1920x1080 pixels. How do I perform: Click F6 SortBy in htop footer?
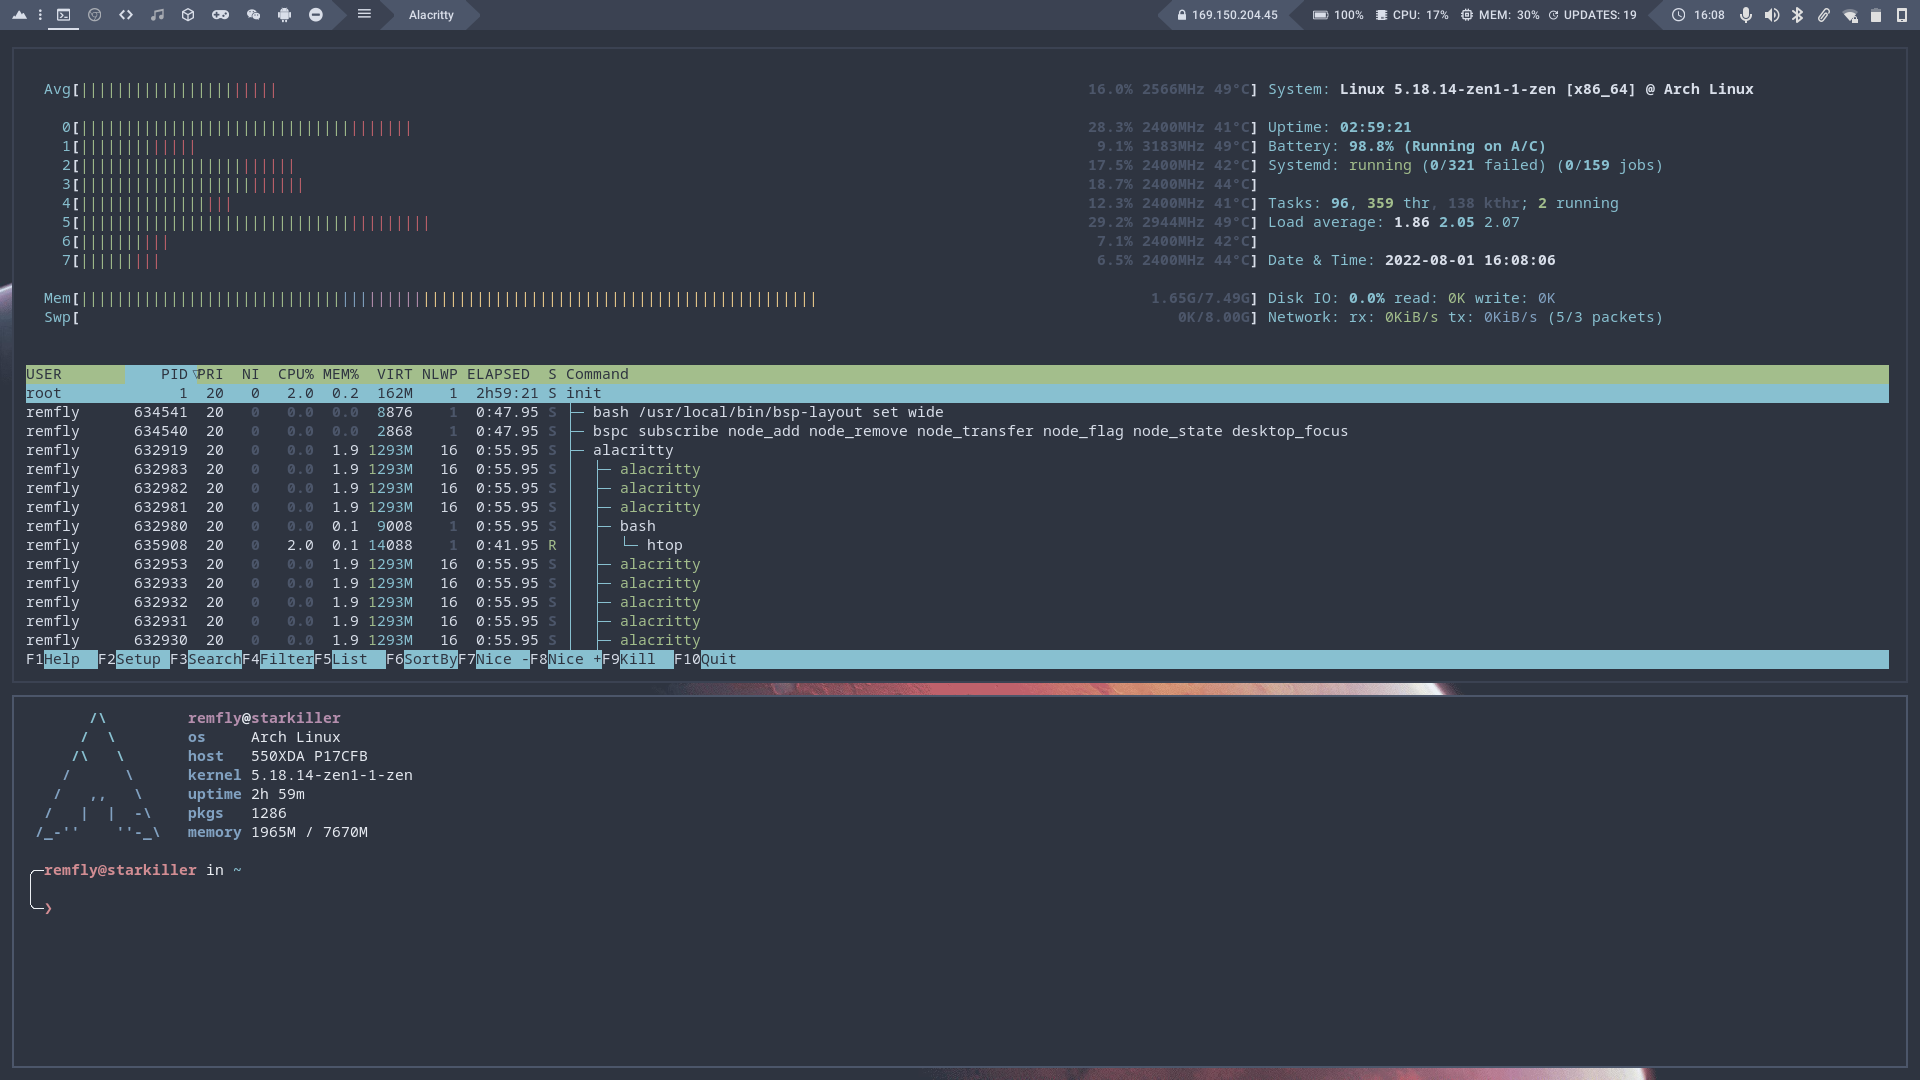pos(430,659)
